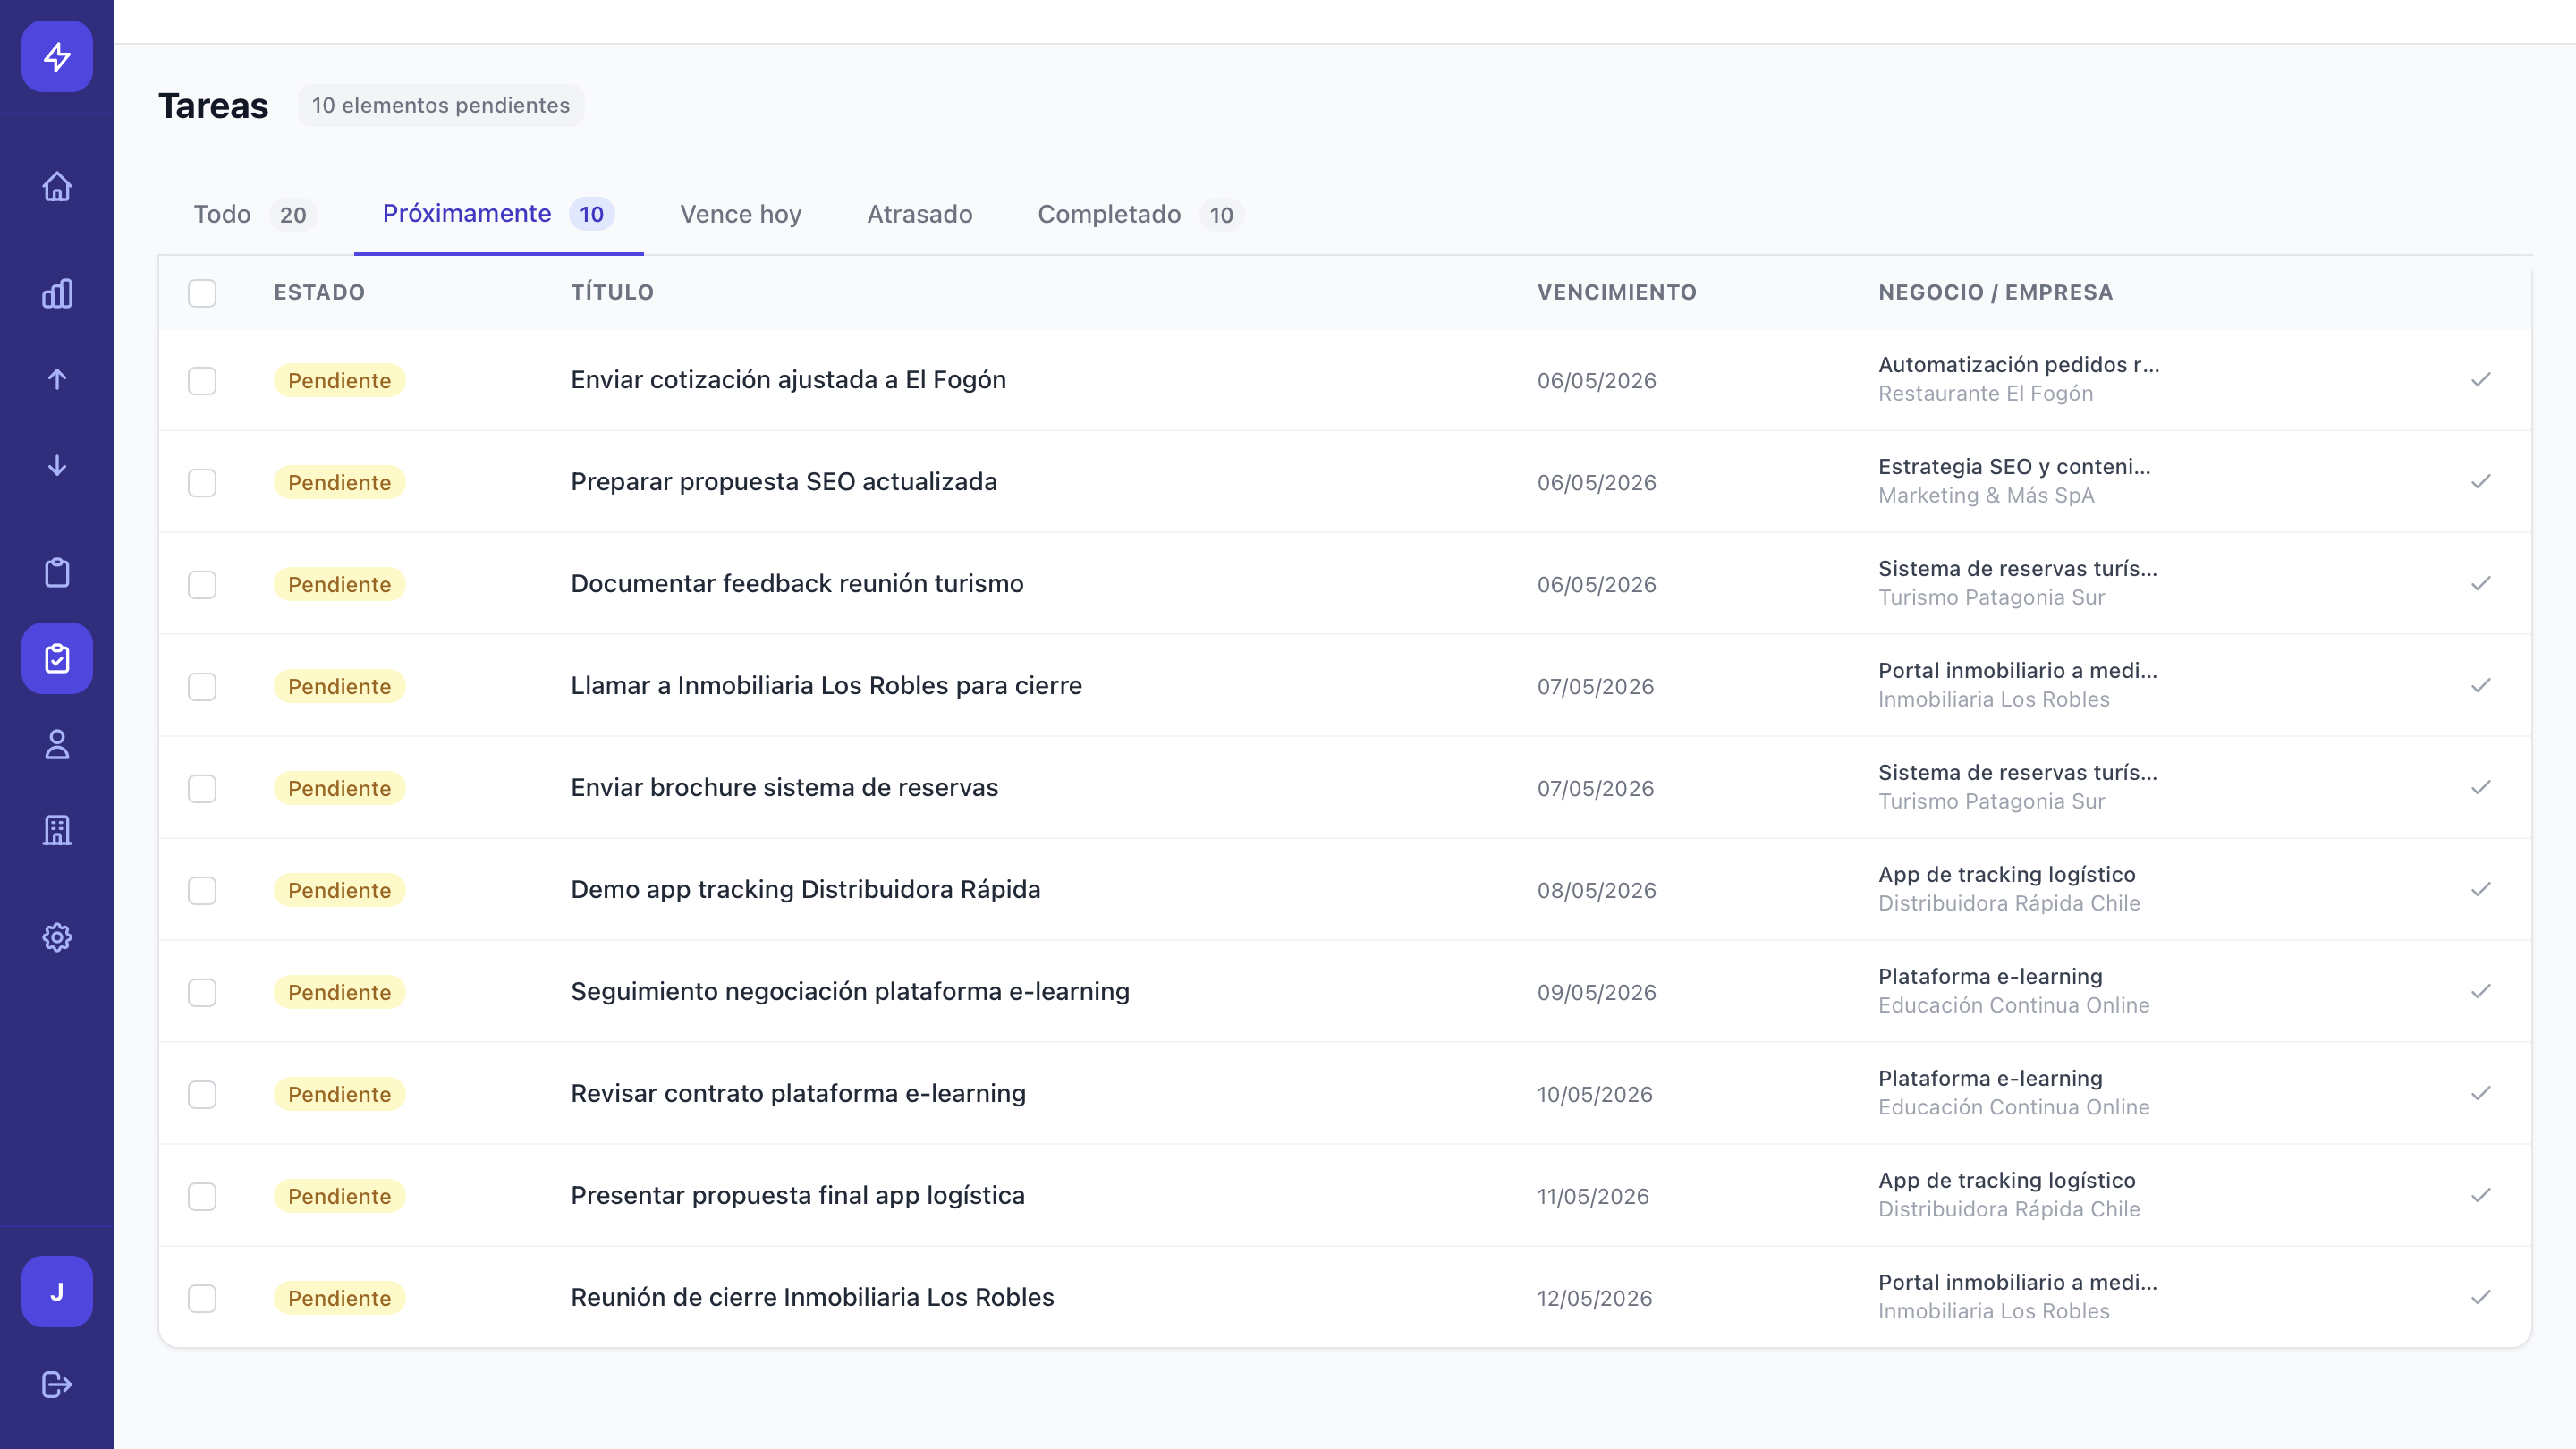Mark 'Revisar contrato plataforma e-learning' as done
This screenshot has width=2576, height=1449.
point(2481,1094)
